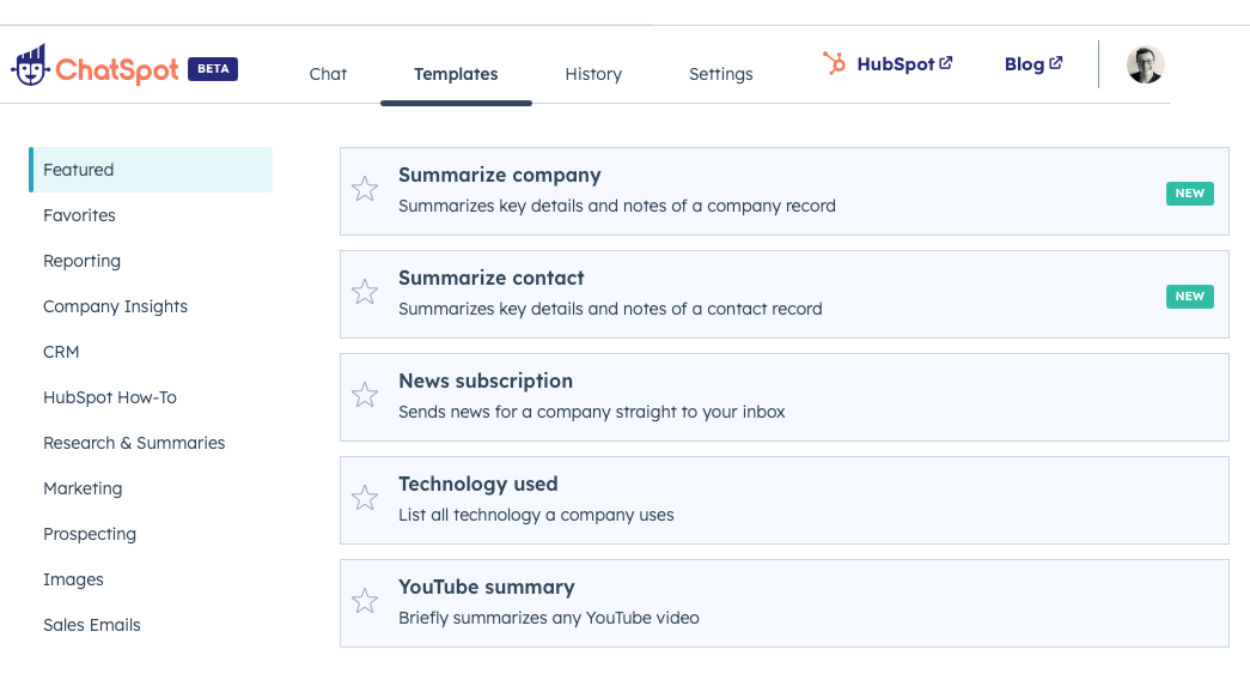Open the Images category
This screenshot has width=1250, height=675.
tap(73, 580)
